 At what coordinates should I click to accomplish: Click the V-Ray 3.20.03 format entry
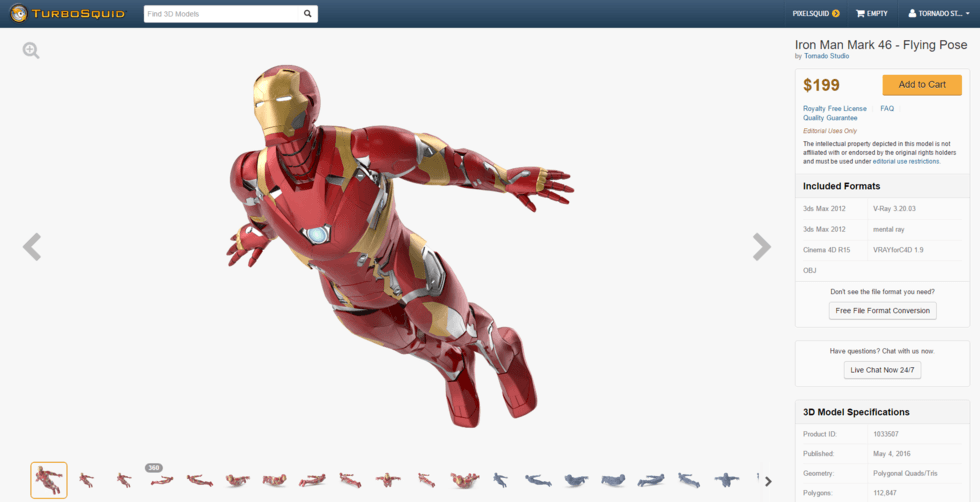pos(894,209)
